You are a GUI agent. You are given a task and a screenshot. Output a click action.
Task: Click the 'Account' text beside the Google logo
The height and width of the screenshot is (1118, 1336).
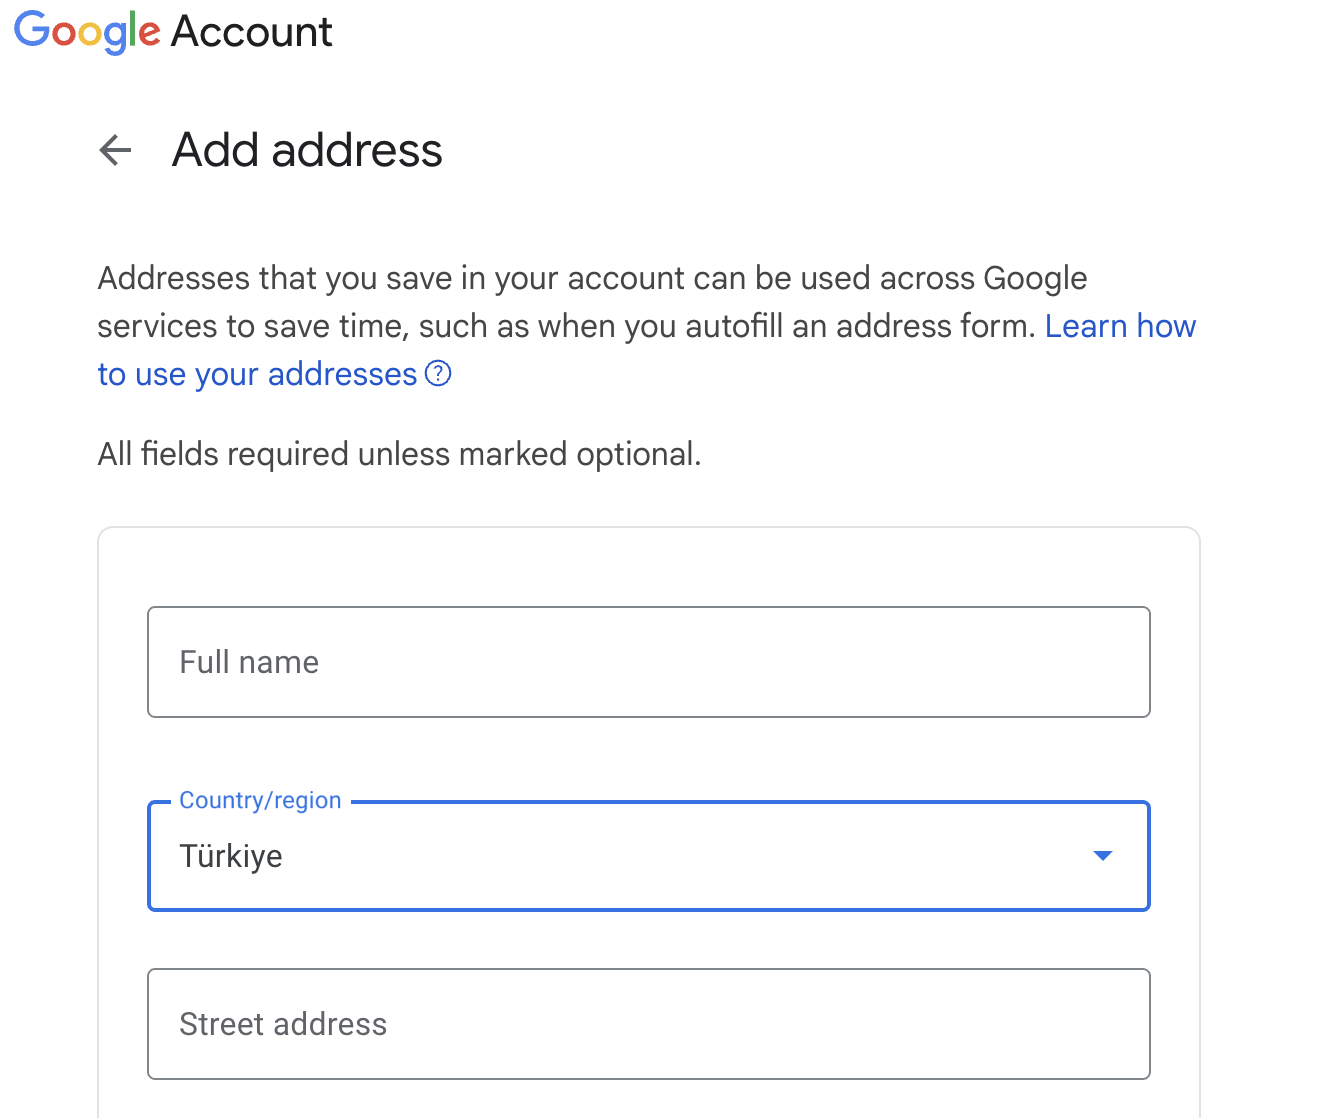coord(252,32)
